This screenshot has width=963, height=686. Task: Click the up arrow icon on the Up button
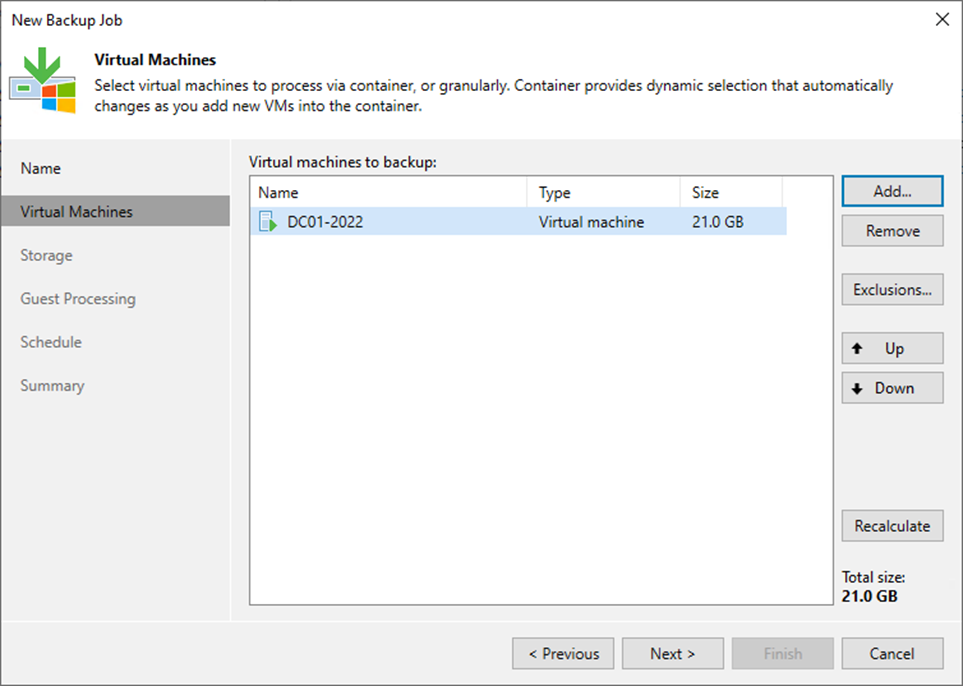pyautogui.click(x=857, y=348)
